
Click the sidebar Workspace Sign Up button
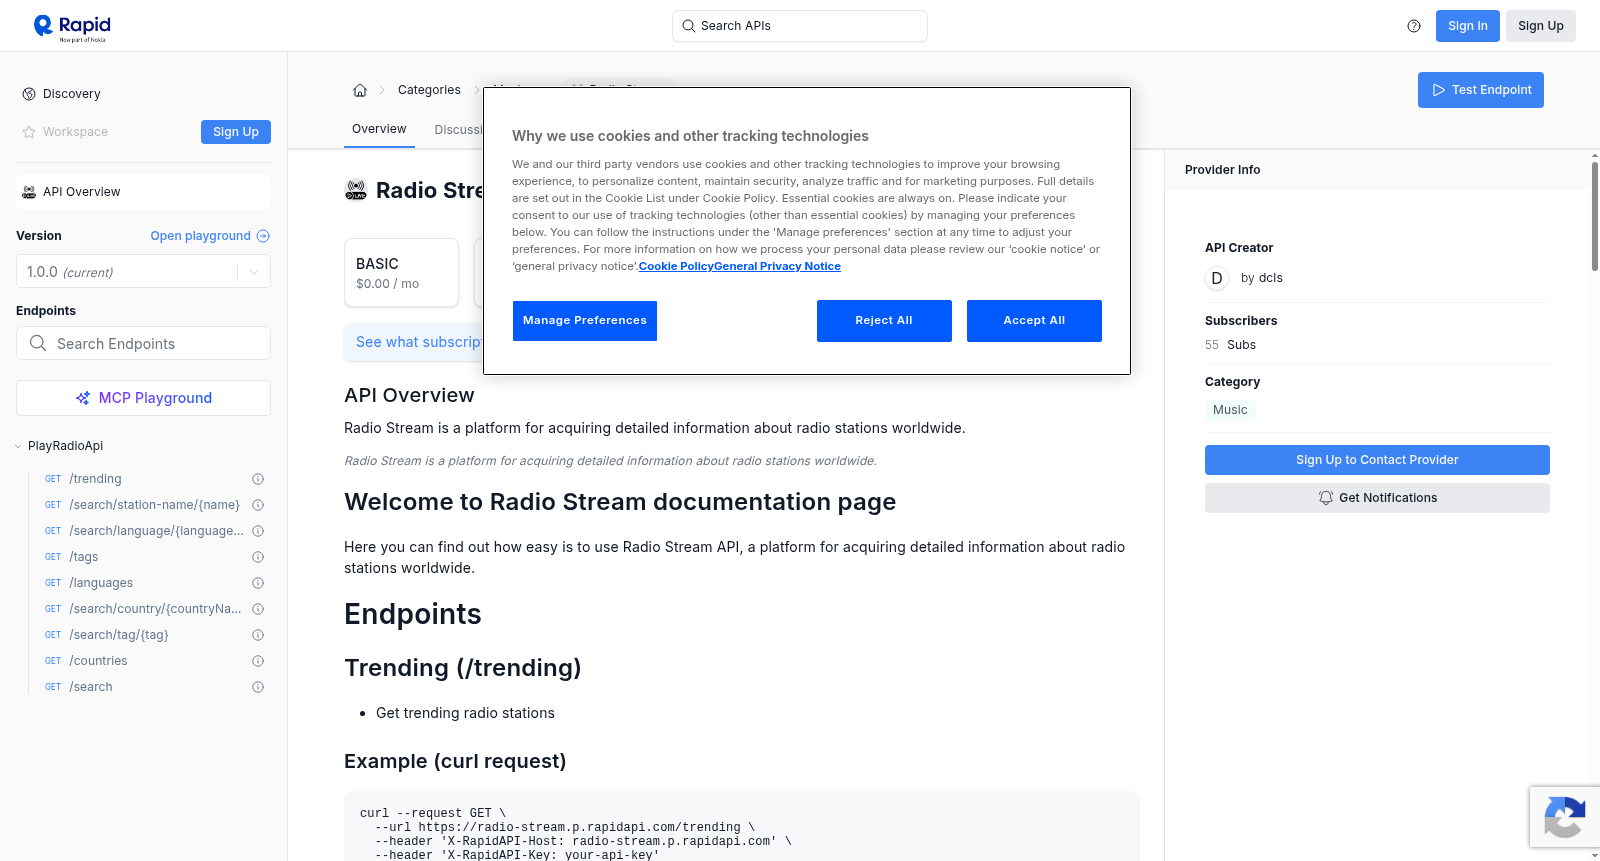(236, 132)
